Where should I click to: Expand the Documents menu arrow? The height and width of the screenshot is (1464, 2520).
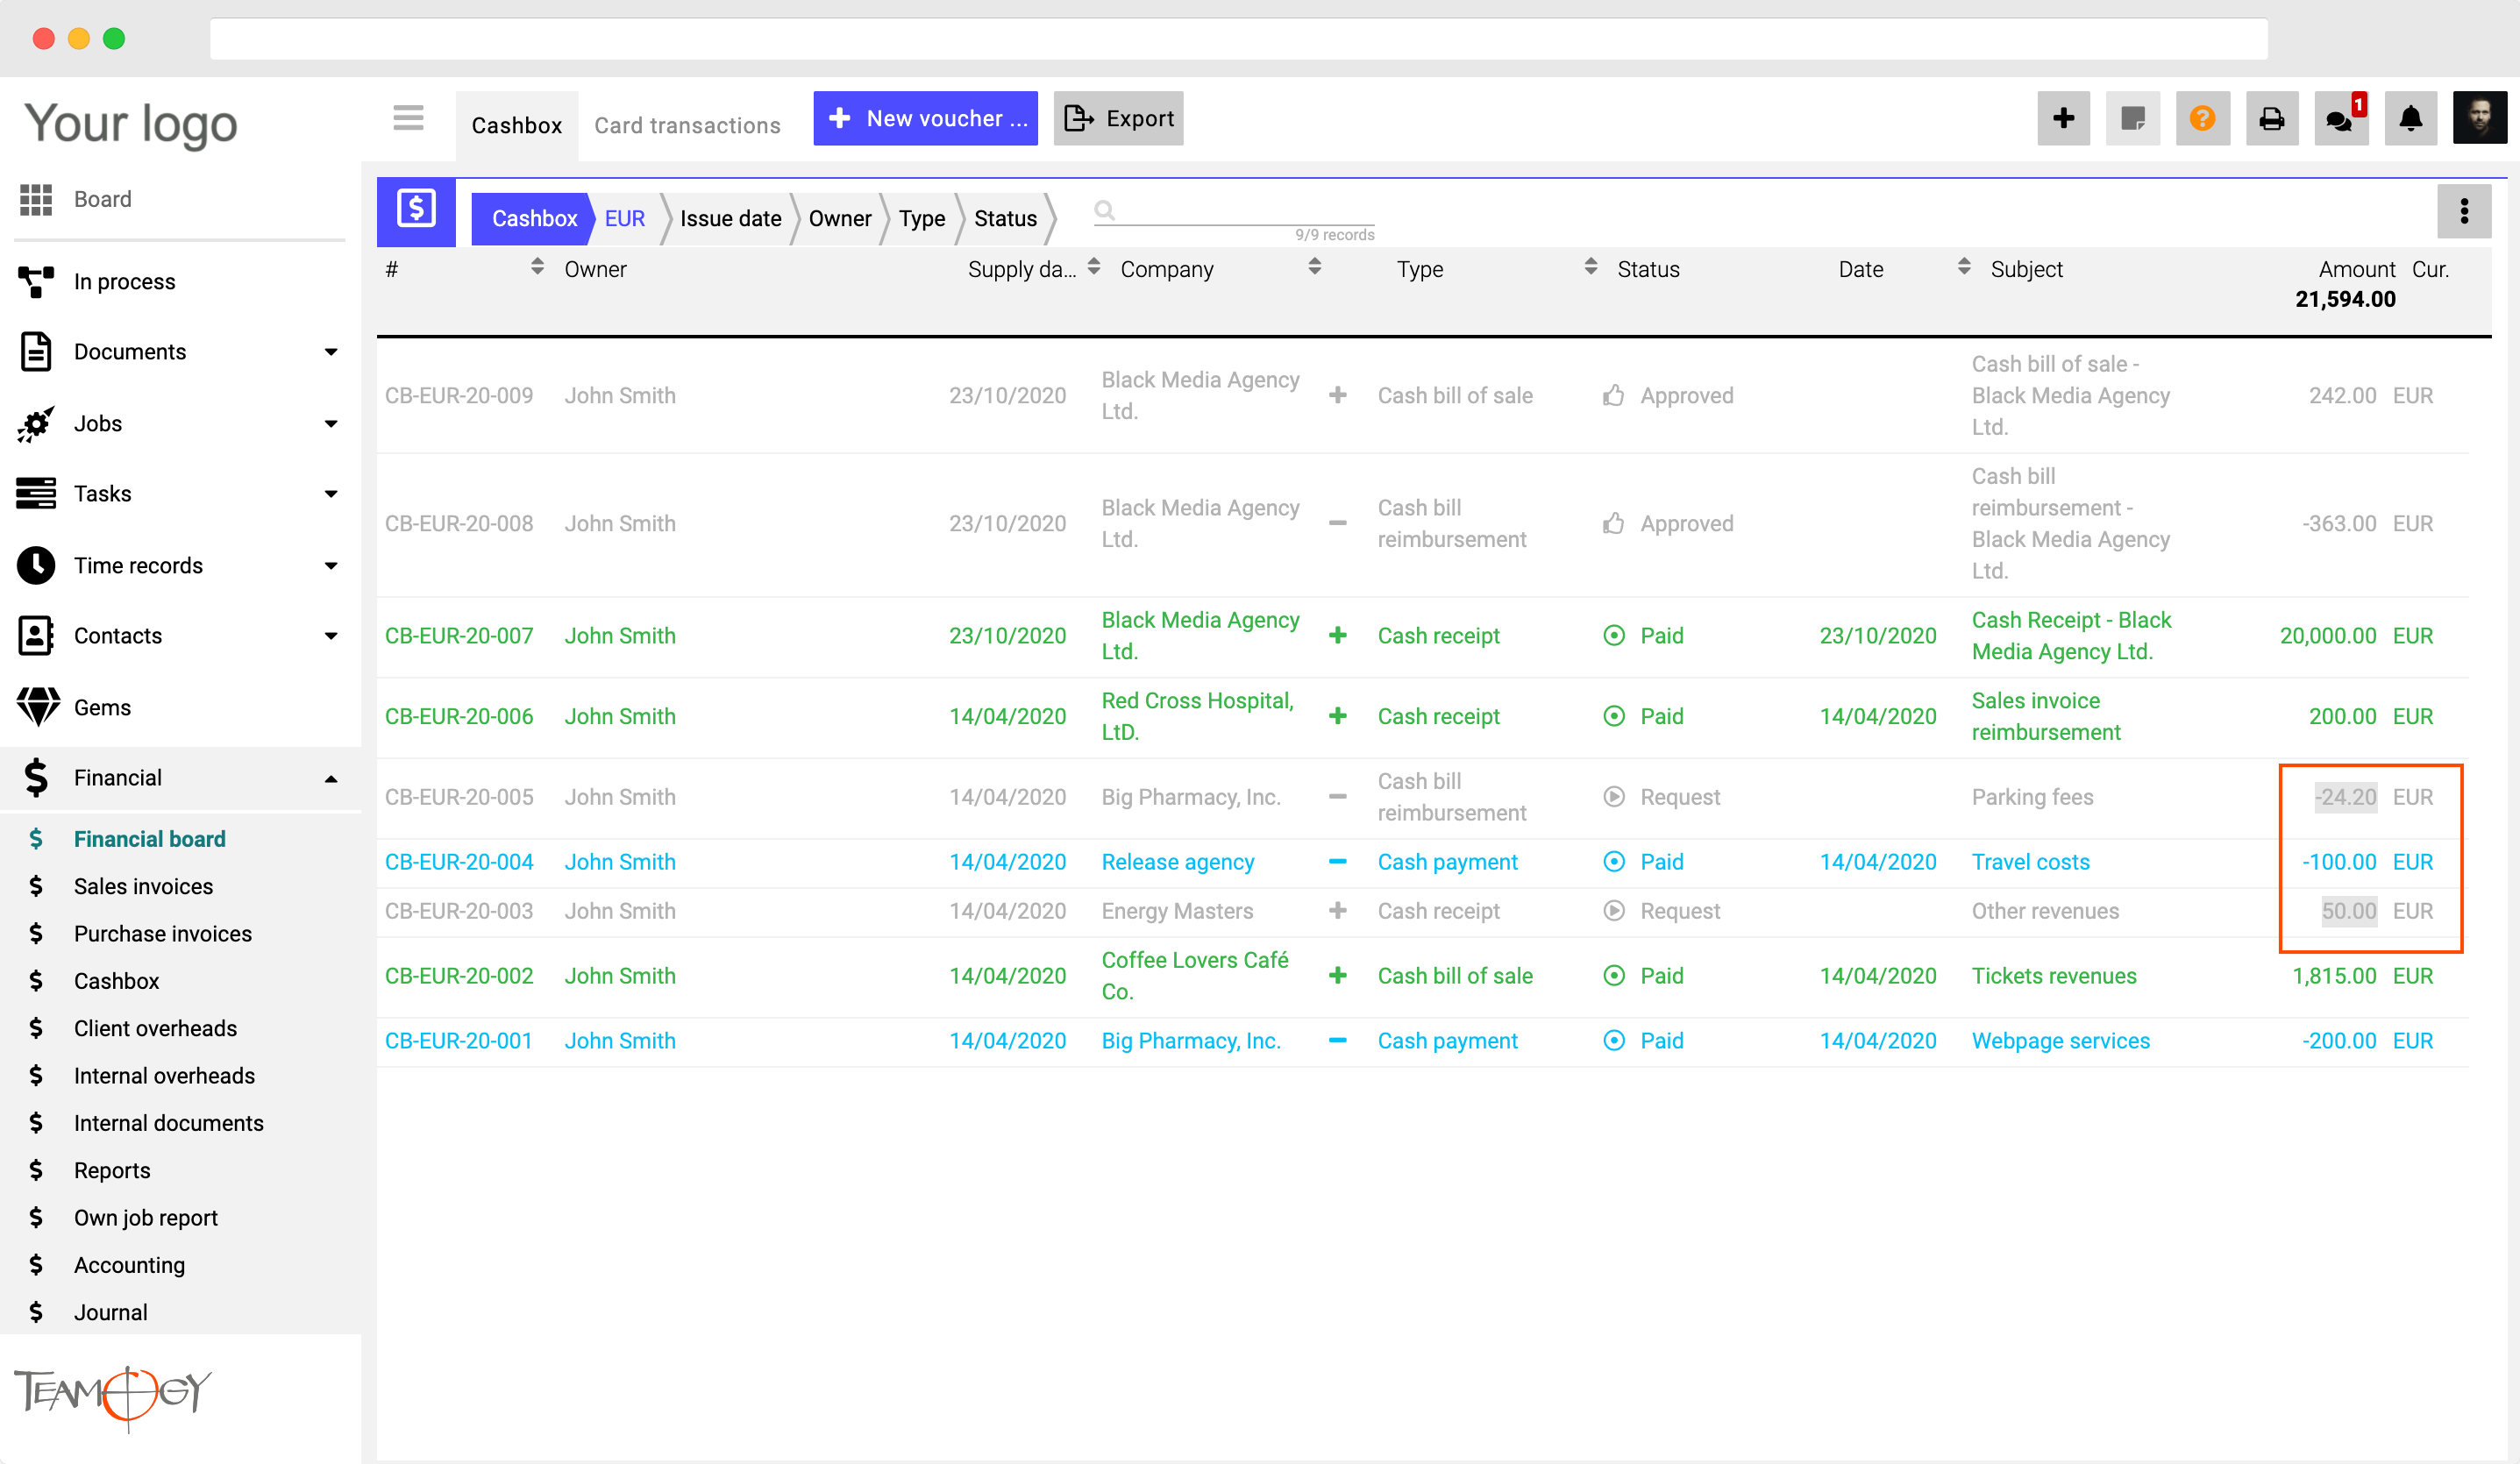coord(331,352)
